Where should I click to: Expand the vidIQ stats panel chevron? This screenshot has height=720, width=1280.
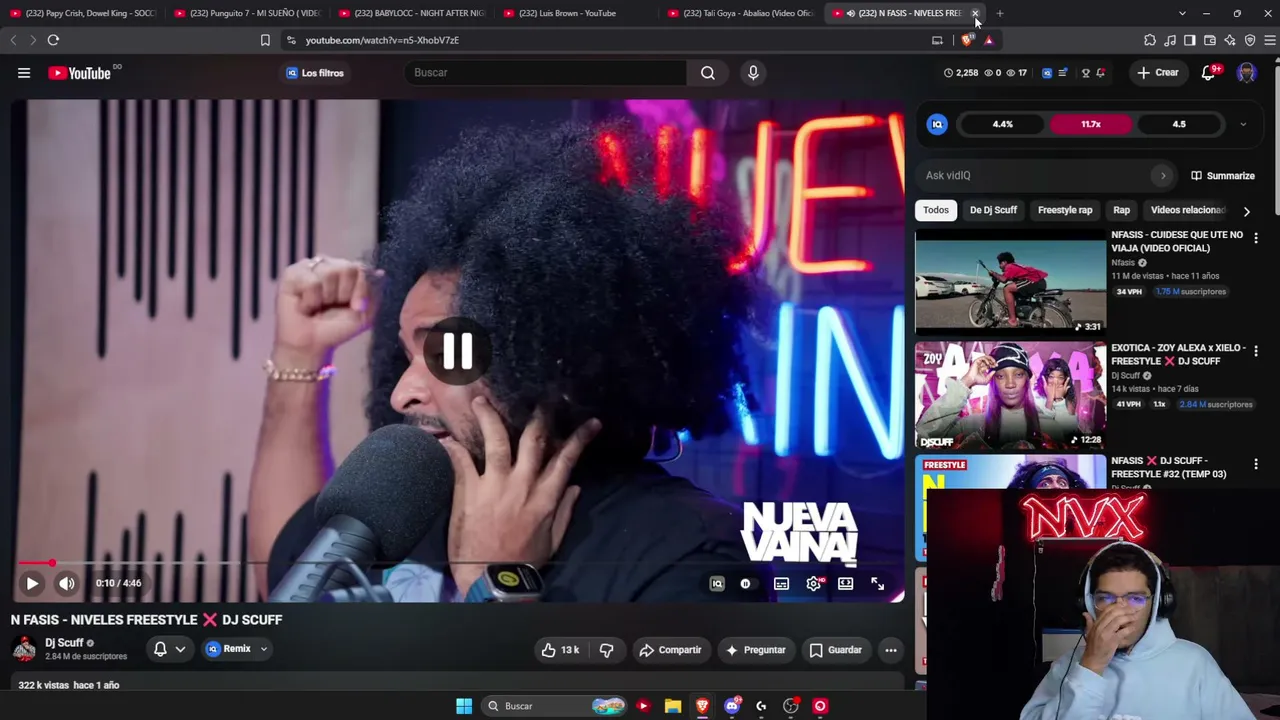click(1243, 124)
